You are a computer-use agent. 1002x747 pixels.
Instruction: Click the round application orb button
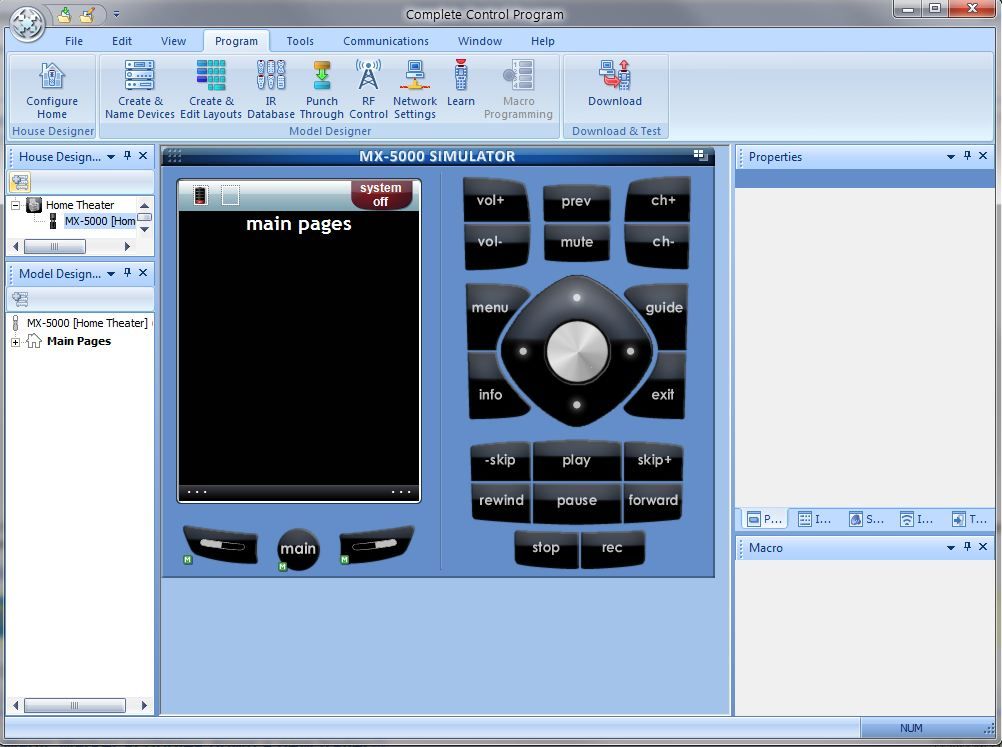(27, 23)
